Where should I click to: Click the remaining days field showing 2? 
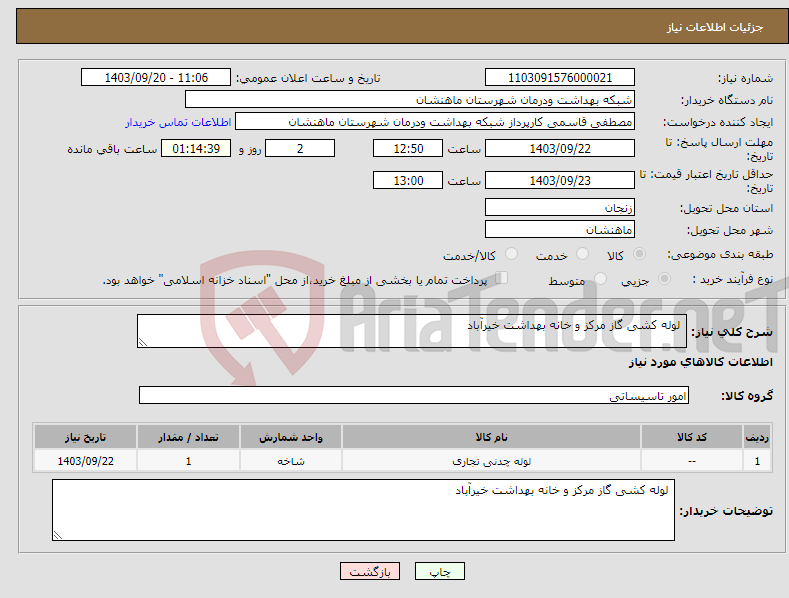(x=300, y=148)
